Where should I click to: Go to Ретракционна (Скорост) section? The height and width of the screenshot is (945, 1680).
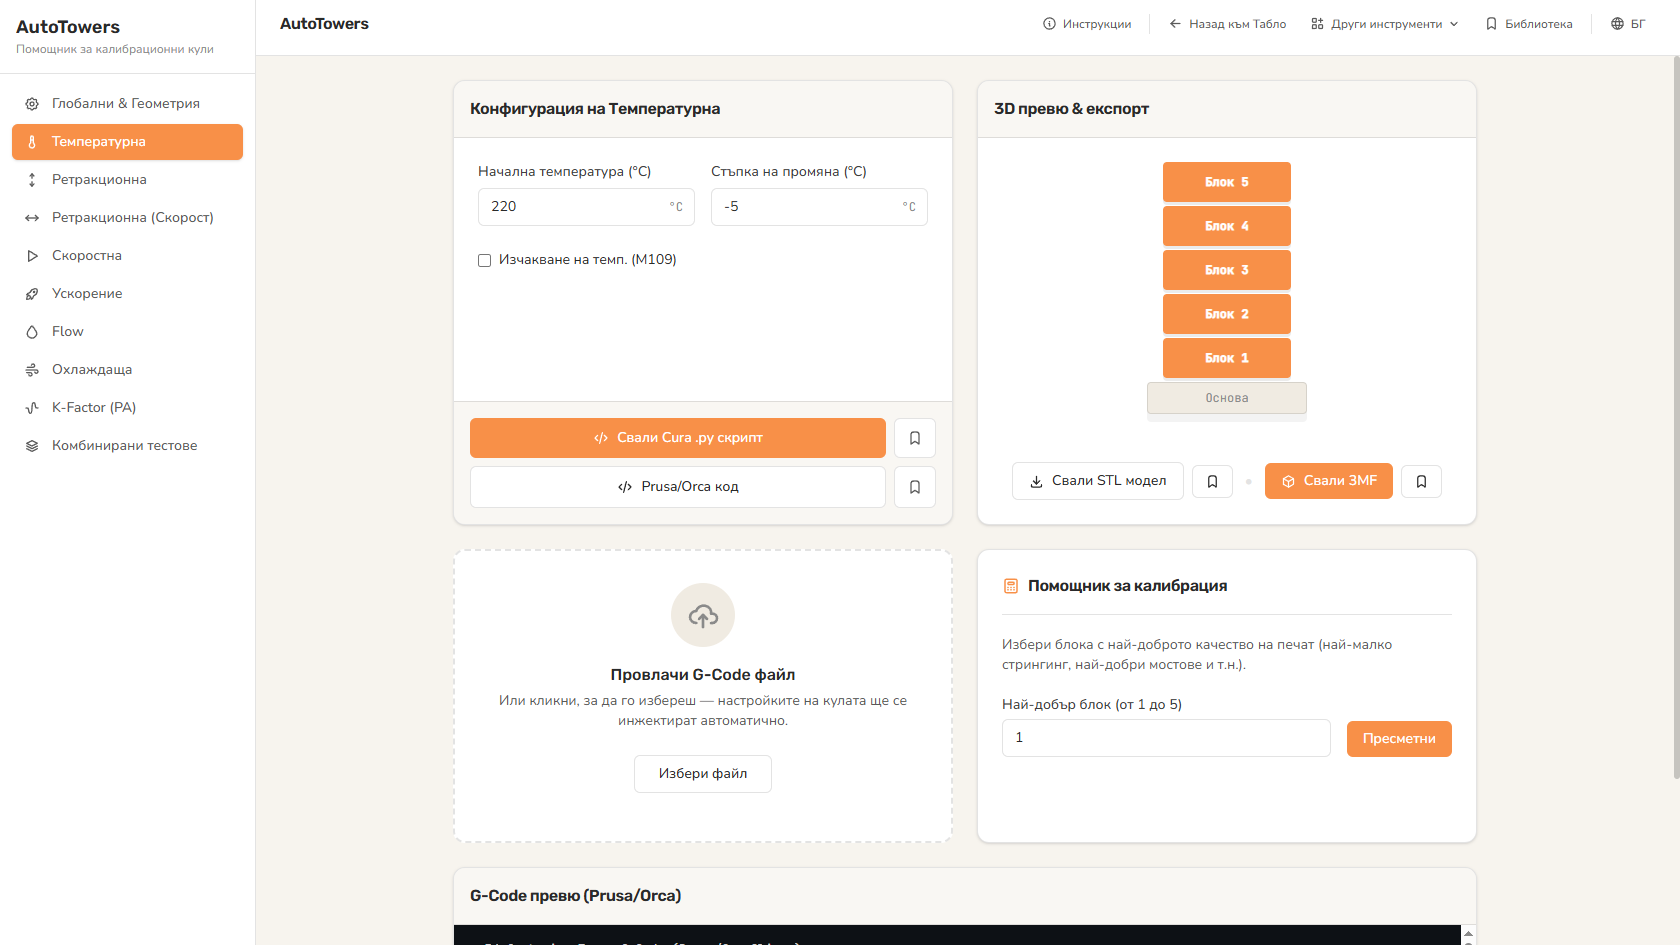click(127, 217)
